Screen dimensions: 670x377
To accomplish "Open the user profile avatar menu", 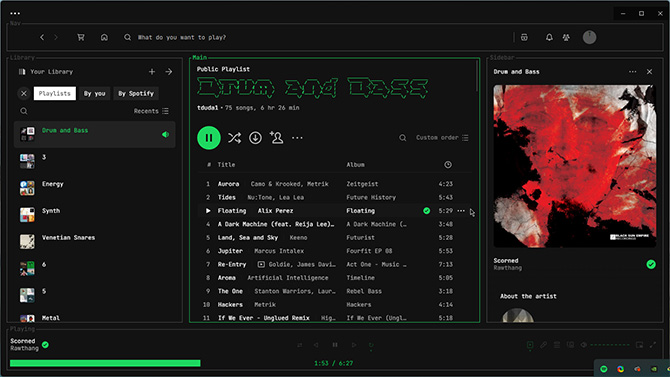I will tap(589, 37).
